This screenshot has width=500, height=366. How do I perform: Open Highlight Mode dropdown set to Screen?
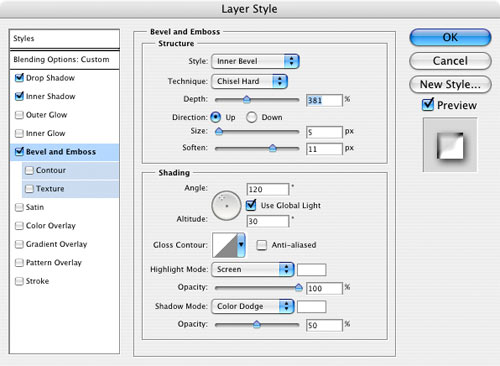252,270
